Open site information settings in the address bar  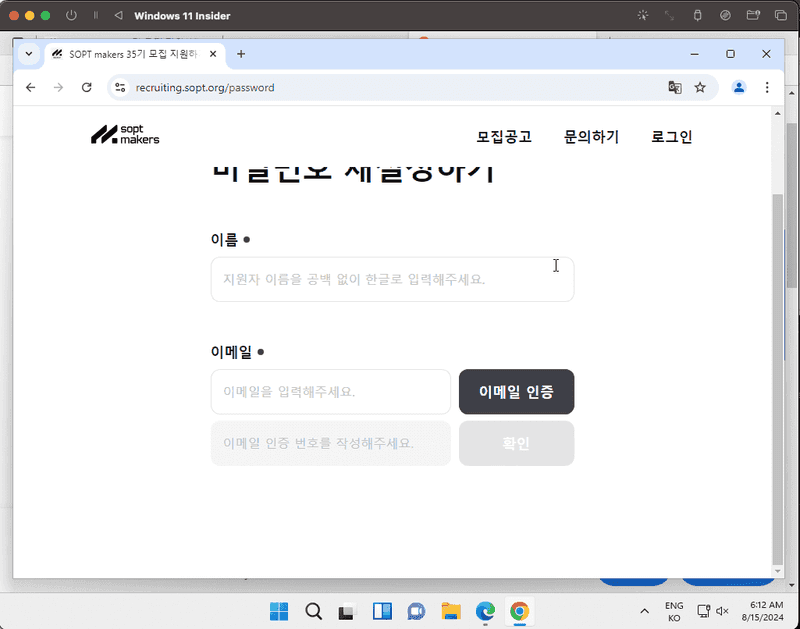[x=120, y=87]
